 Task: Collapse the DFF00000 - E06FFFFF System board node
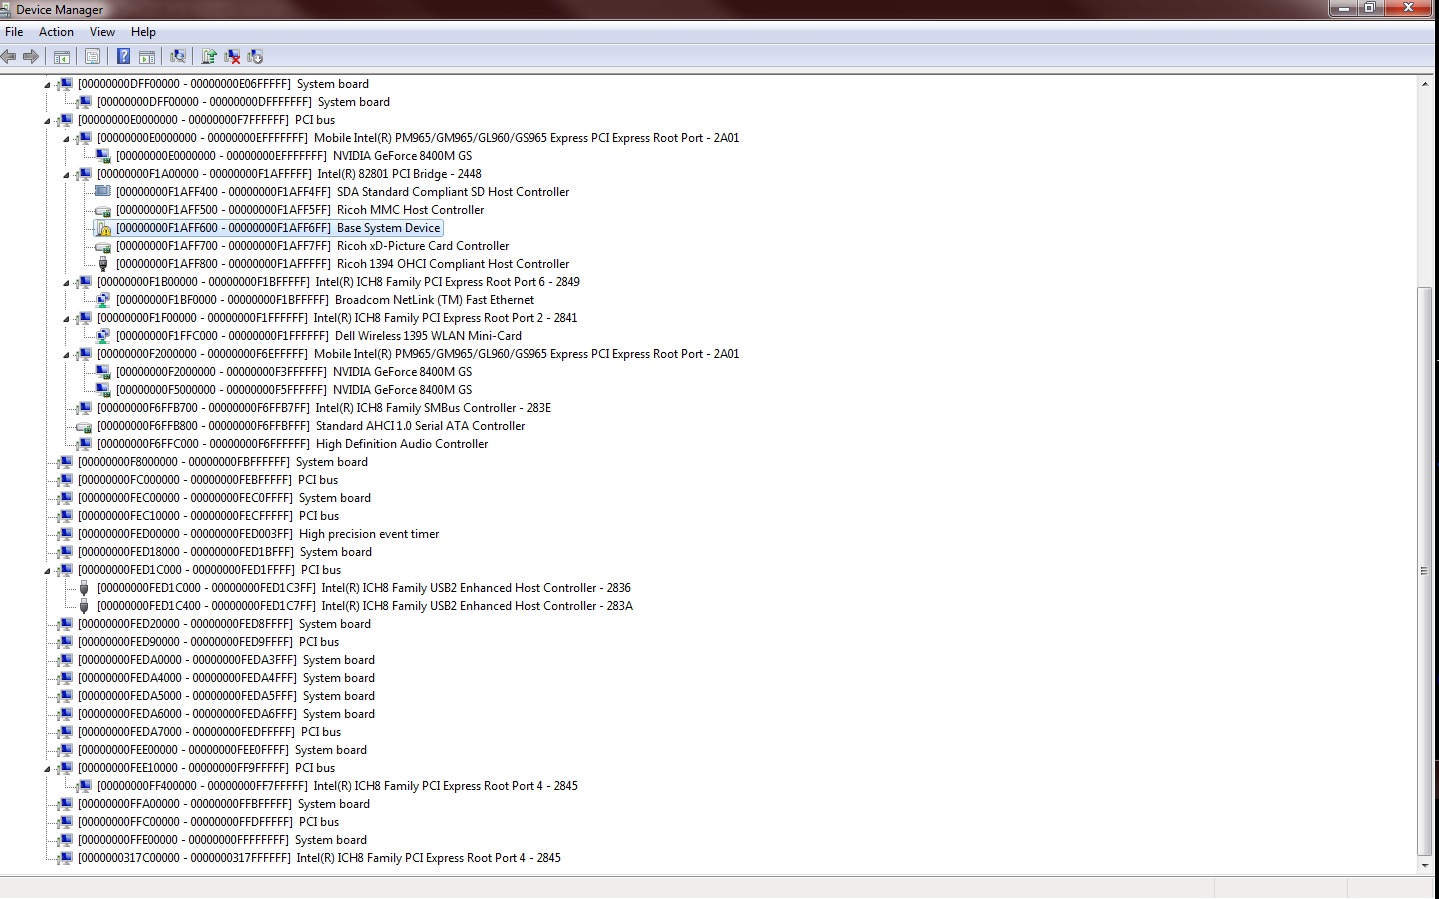click(x=47, y=85)
